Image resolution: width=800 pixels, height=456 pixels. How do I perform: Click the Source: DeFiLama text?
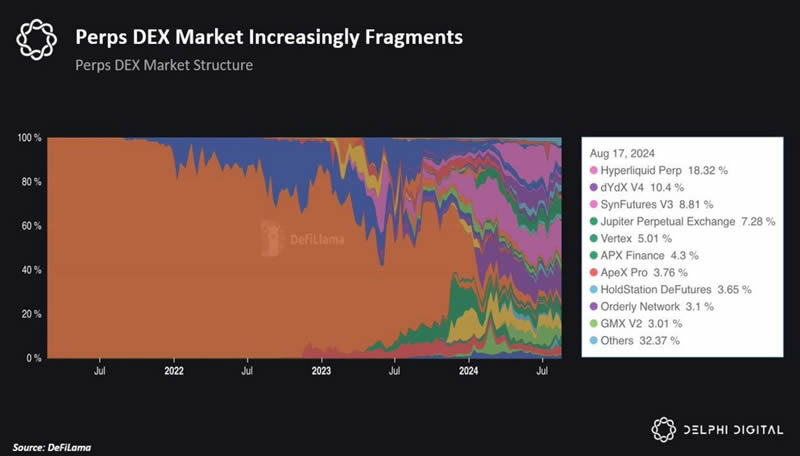[x=52, y=447]
